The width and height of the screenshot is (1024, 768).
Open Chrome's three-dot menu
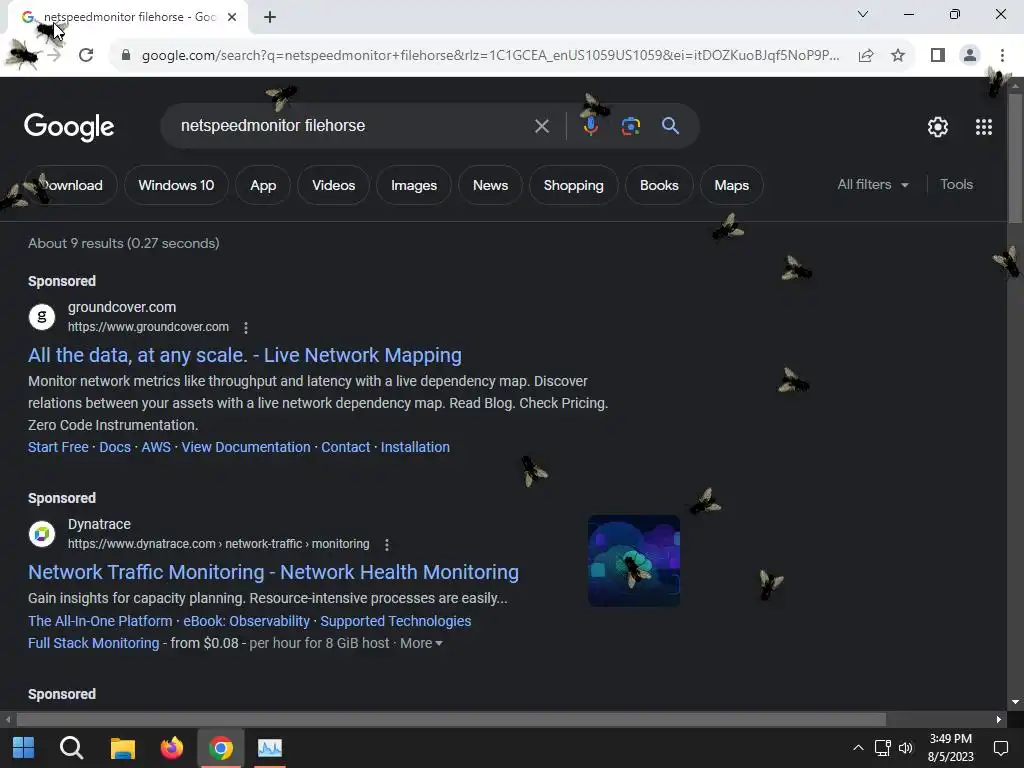pyautogui.click(x=1002, y=56)
